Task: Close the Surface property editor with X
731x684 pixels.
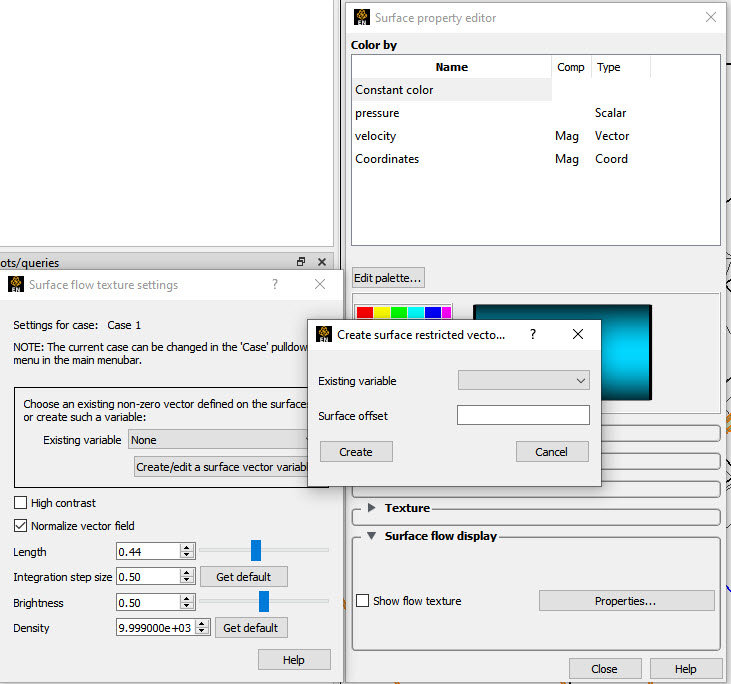Action: (x=710, y=17)
